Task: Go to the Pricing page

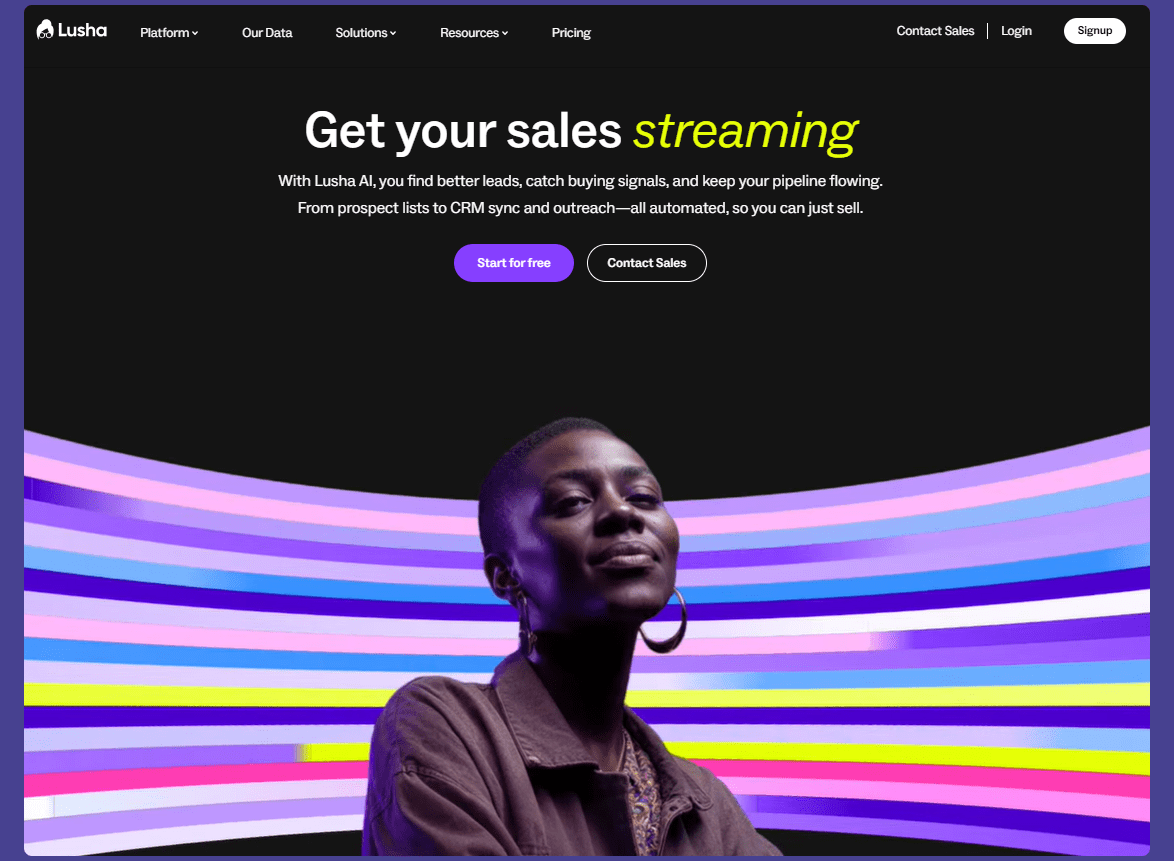Action: click(571, 33)
